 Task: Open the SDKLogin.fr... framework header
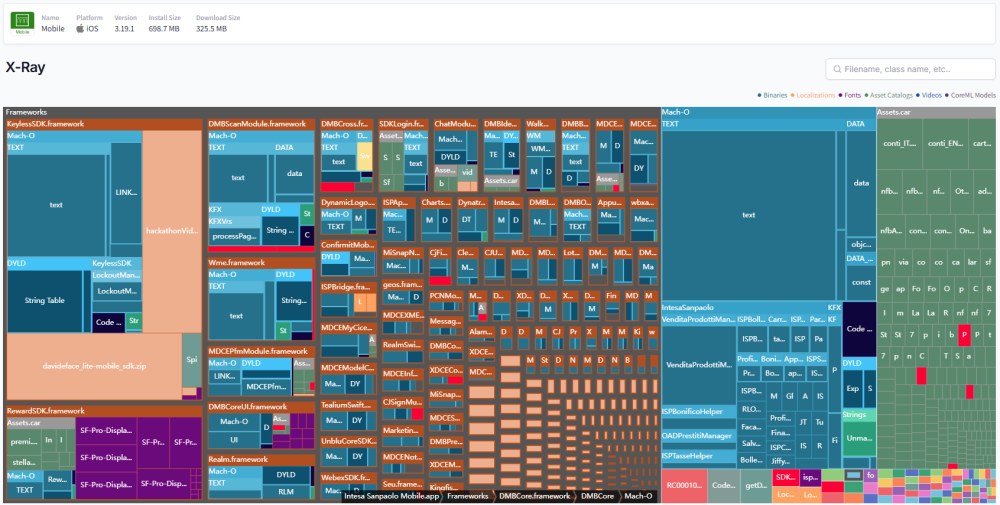coord(403,124)
